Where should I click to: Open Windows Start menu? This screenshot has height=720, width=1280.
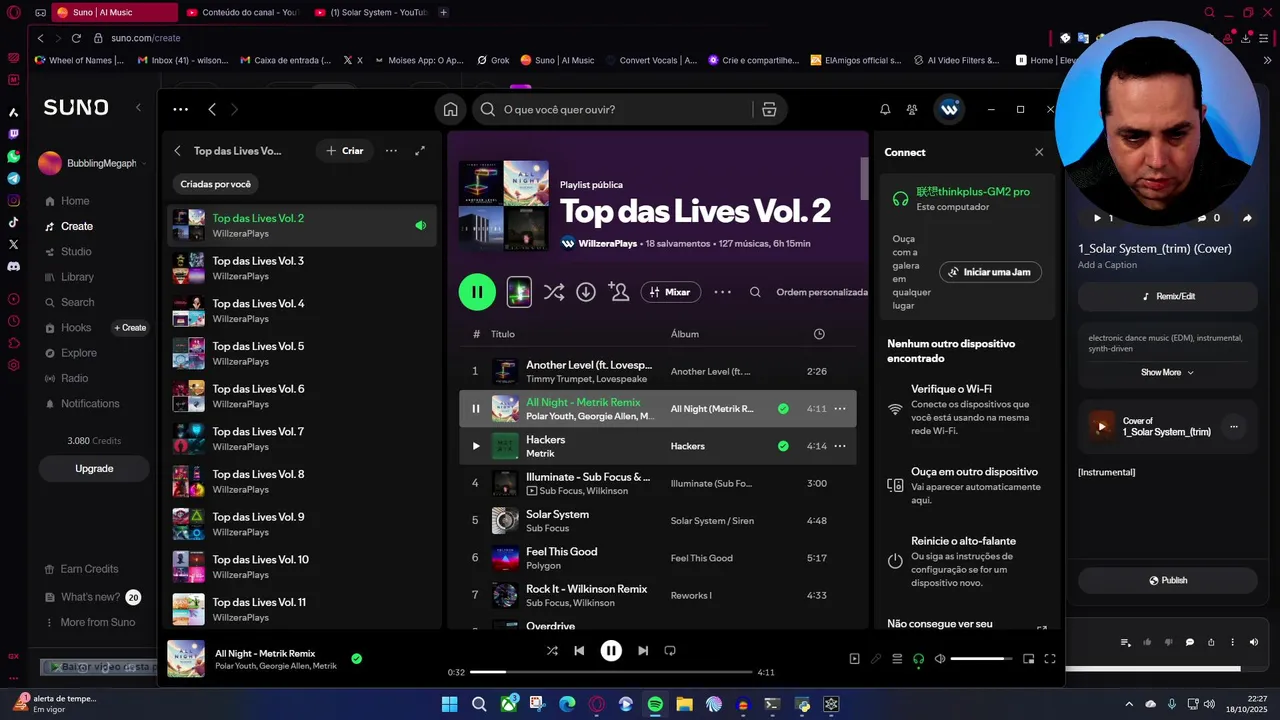pos(449,704)
